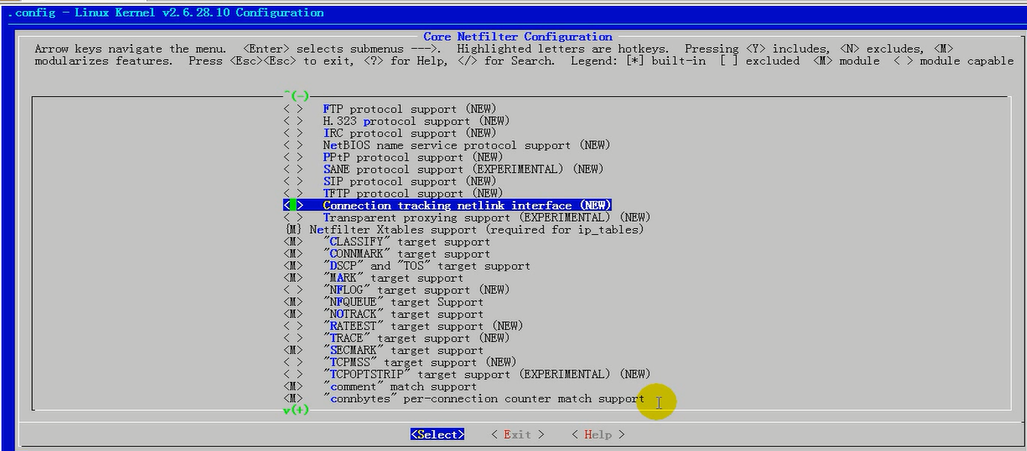
Task: Click Core Netfilter Configuration title
Action: pos(517,37)
